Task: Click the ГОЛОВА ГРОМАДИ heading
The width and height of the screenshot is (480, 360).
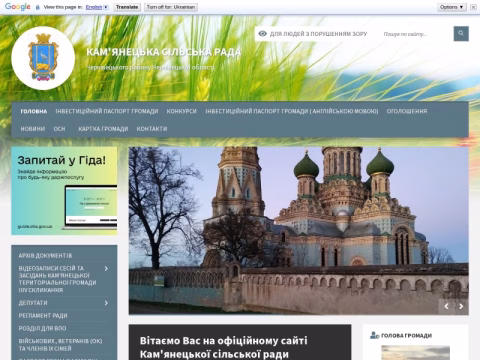Action: (406, 335)
